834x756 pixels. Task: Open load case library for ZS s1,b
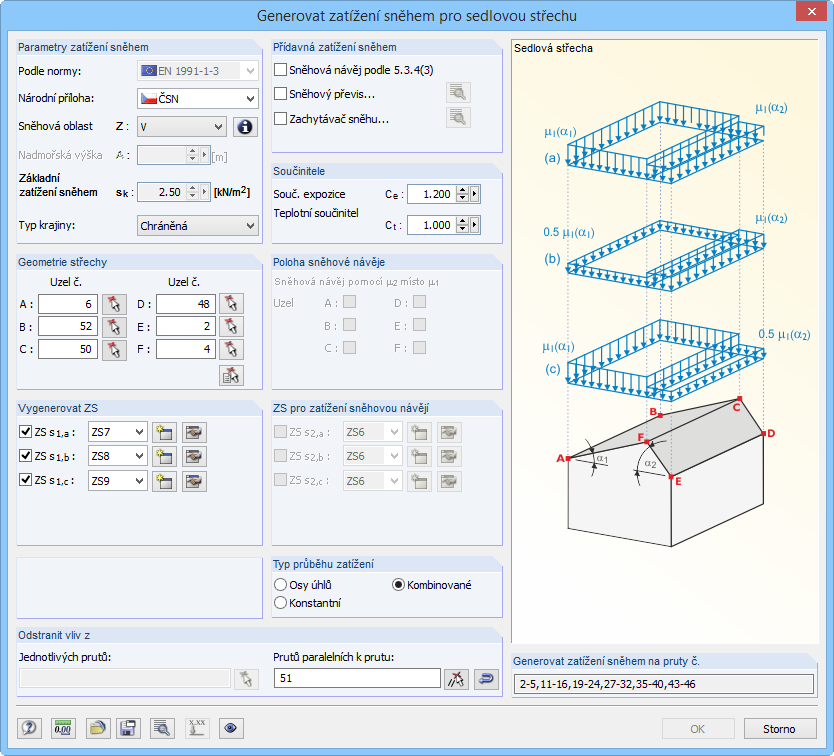(x=194, y=456)
